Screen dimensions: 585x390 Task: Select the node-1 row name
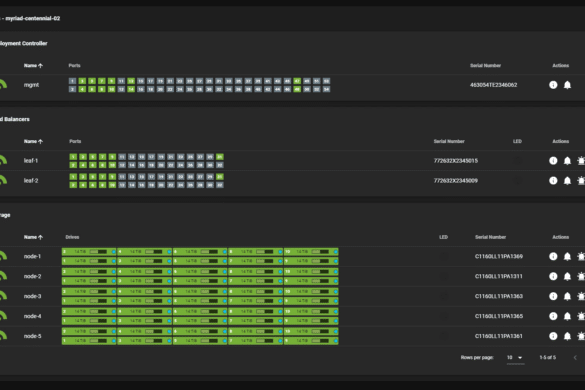(x=32, y=256)
